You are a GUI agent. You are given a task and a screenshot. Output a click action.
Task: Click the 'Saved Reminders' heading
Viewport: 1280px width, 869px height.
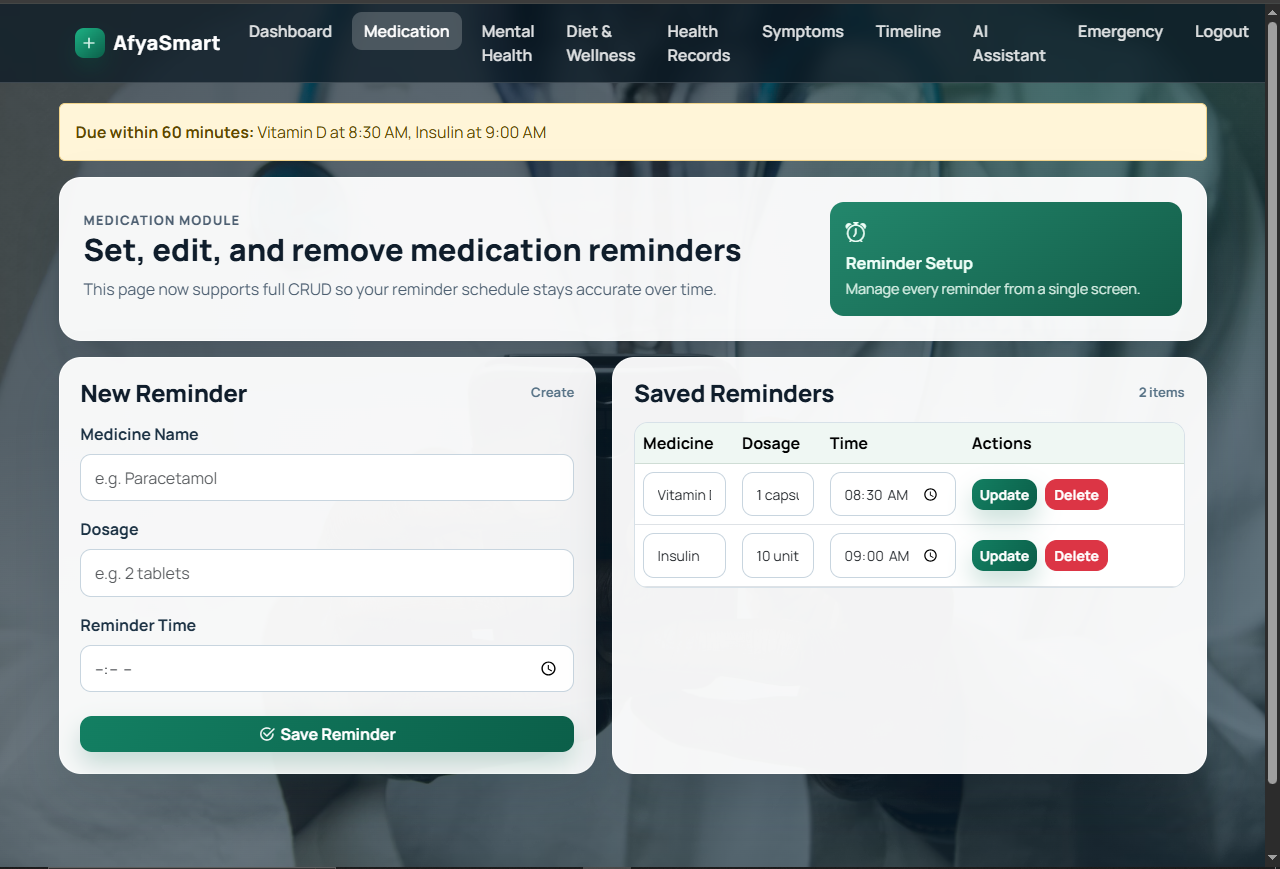coord(734,394)
